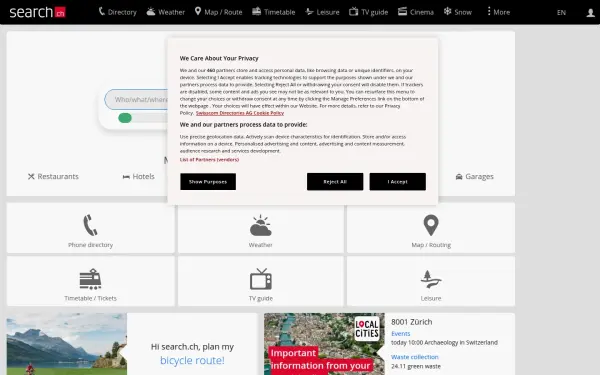Image resolution: width=600 pixels, height=375 pixels.
Task: Open Swisscom Directories AG Cookie Policy link
Action: click(240, 113)
